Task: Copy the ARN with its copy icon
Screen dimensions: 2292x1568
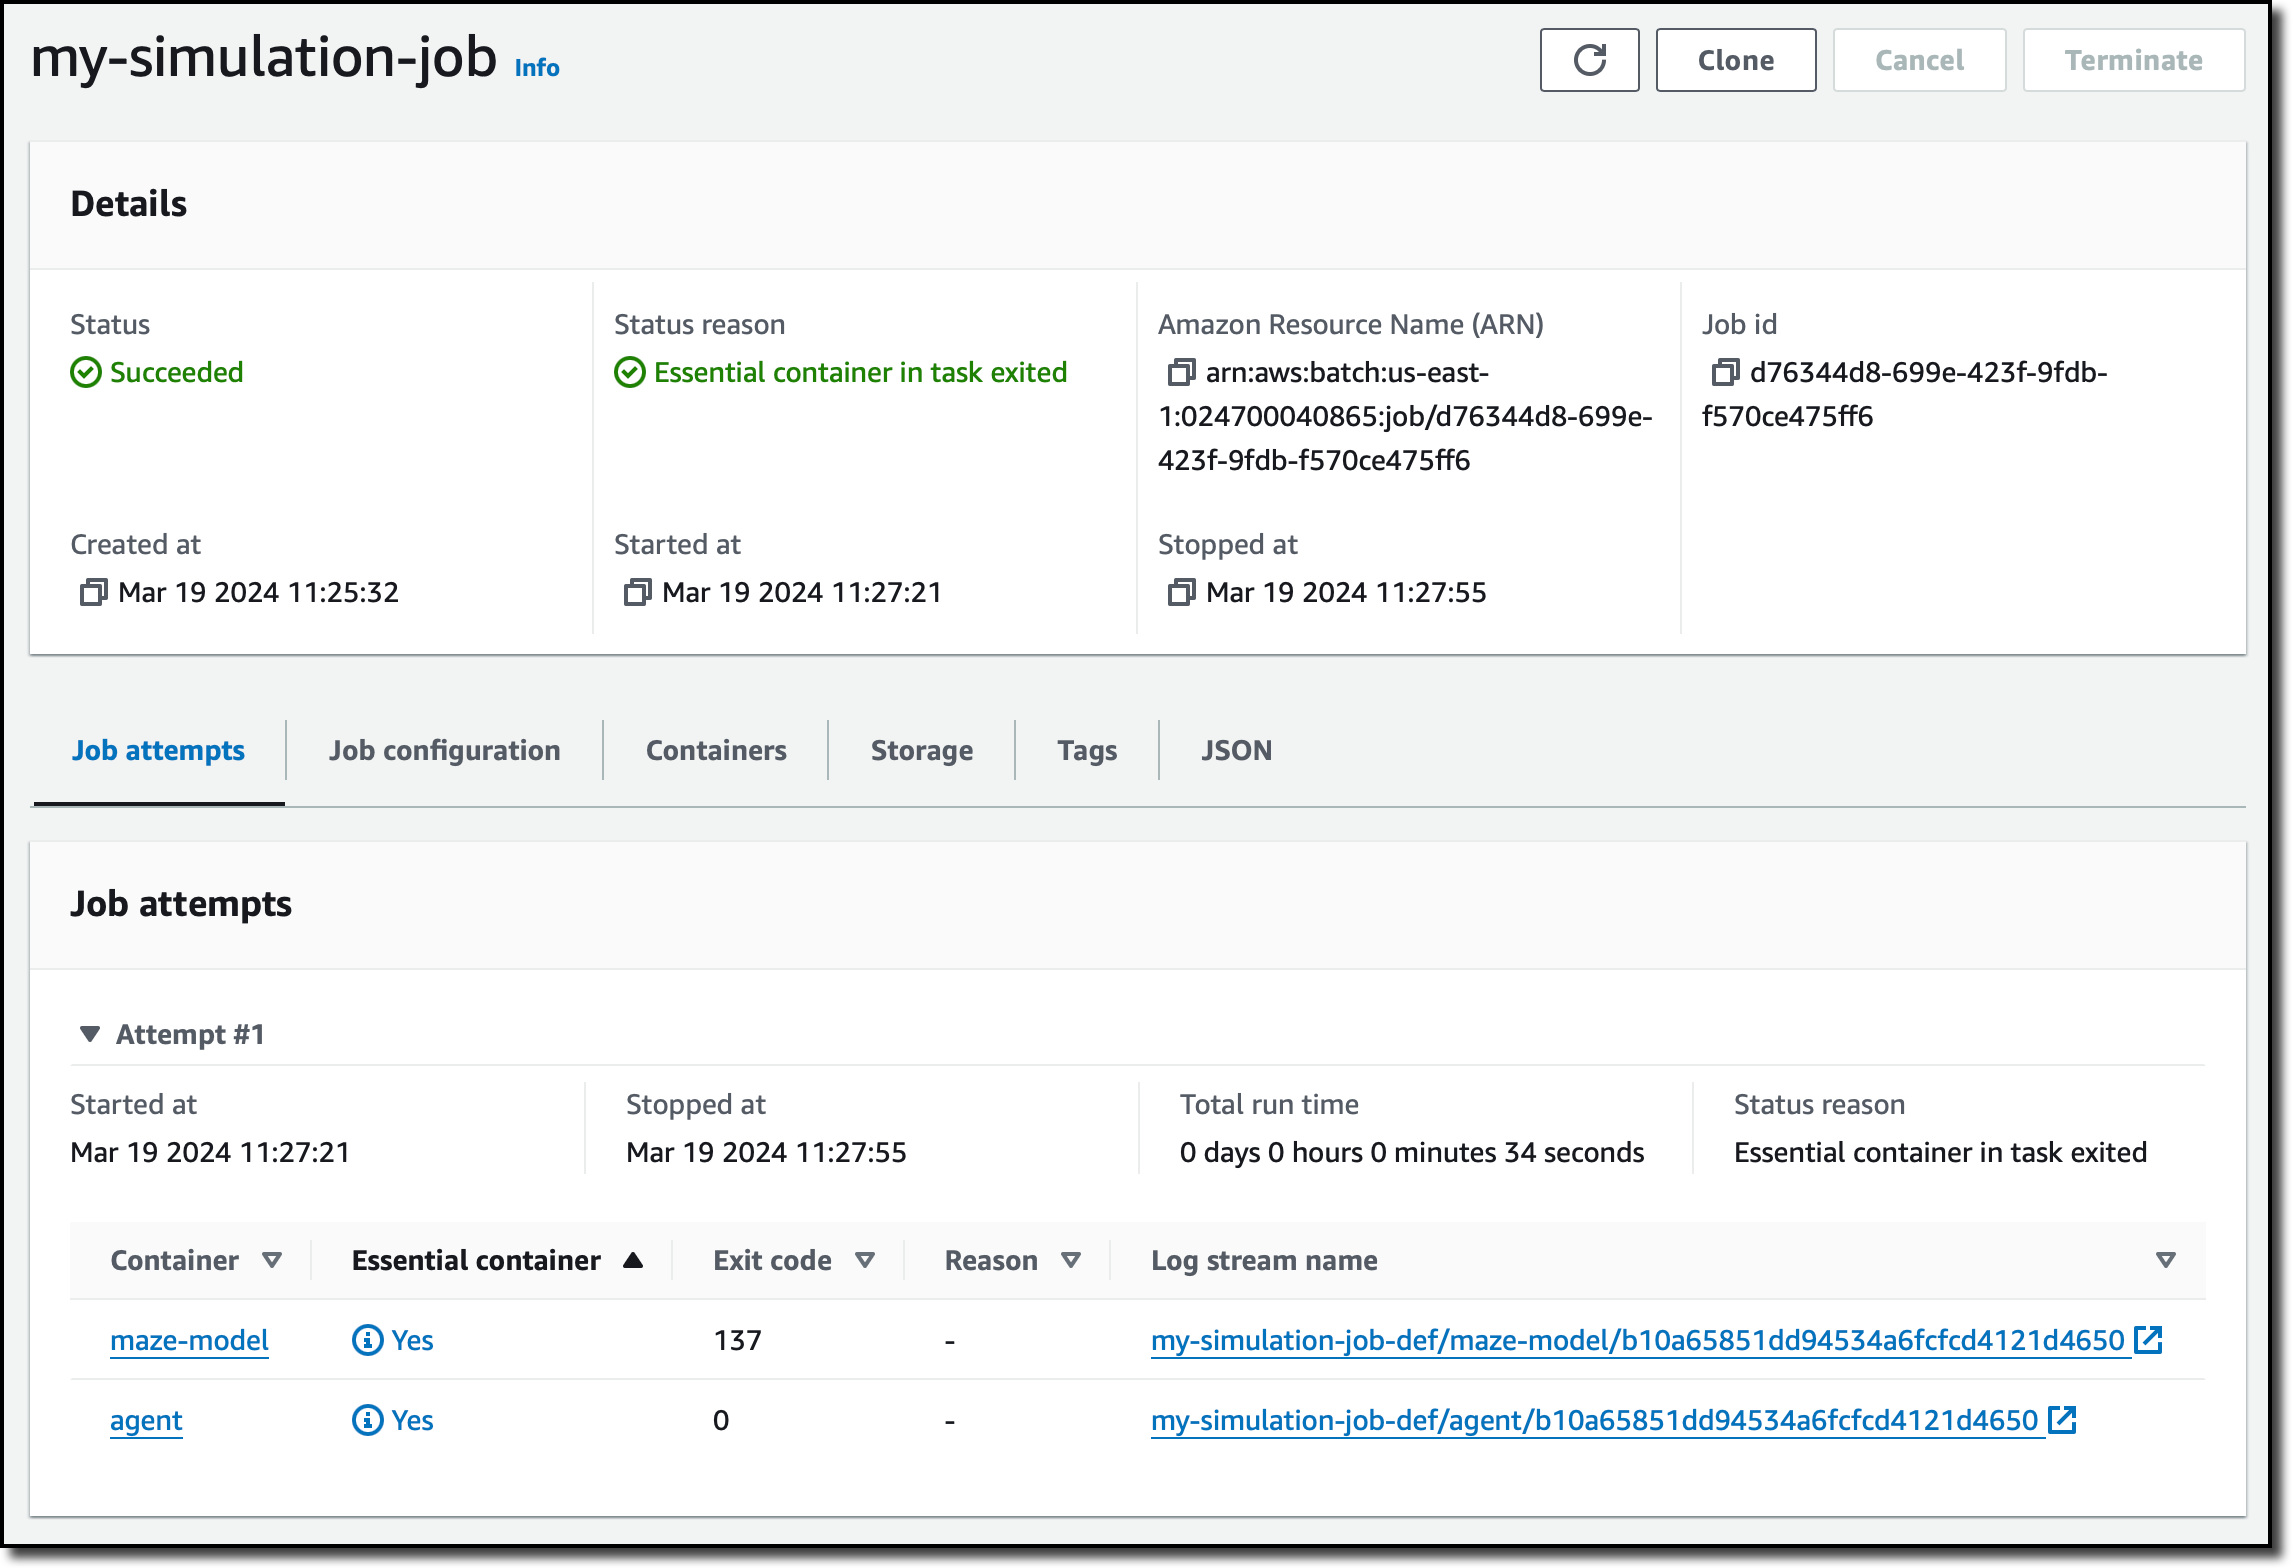Action: 1181,373
